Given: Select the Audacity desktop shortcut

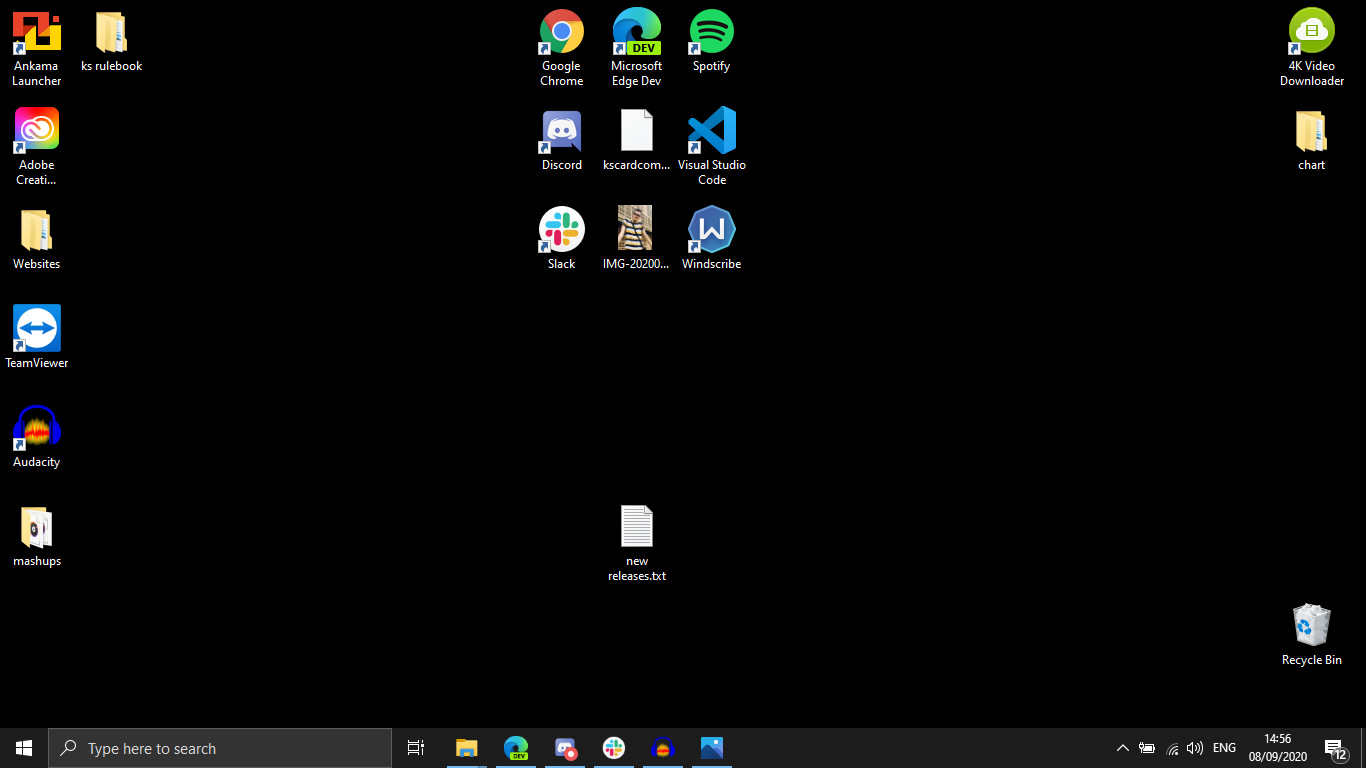Looking at the screenshot, I should click(37, 436).
